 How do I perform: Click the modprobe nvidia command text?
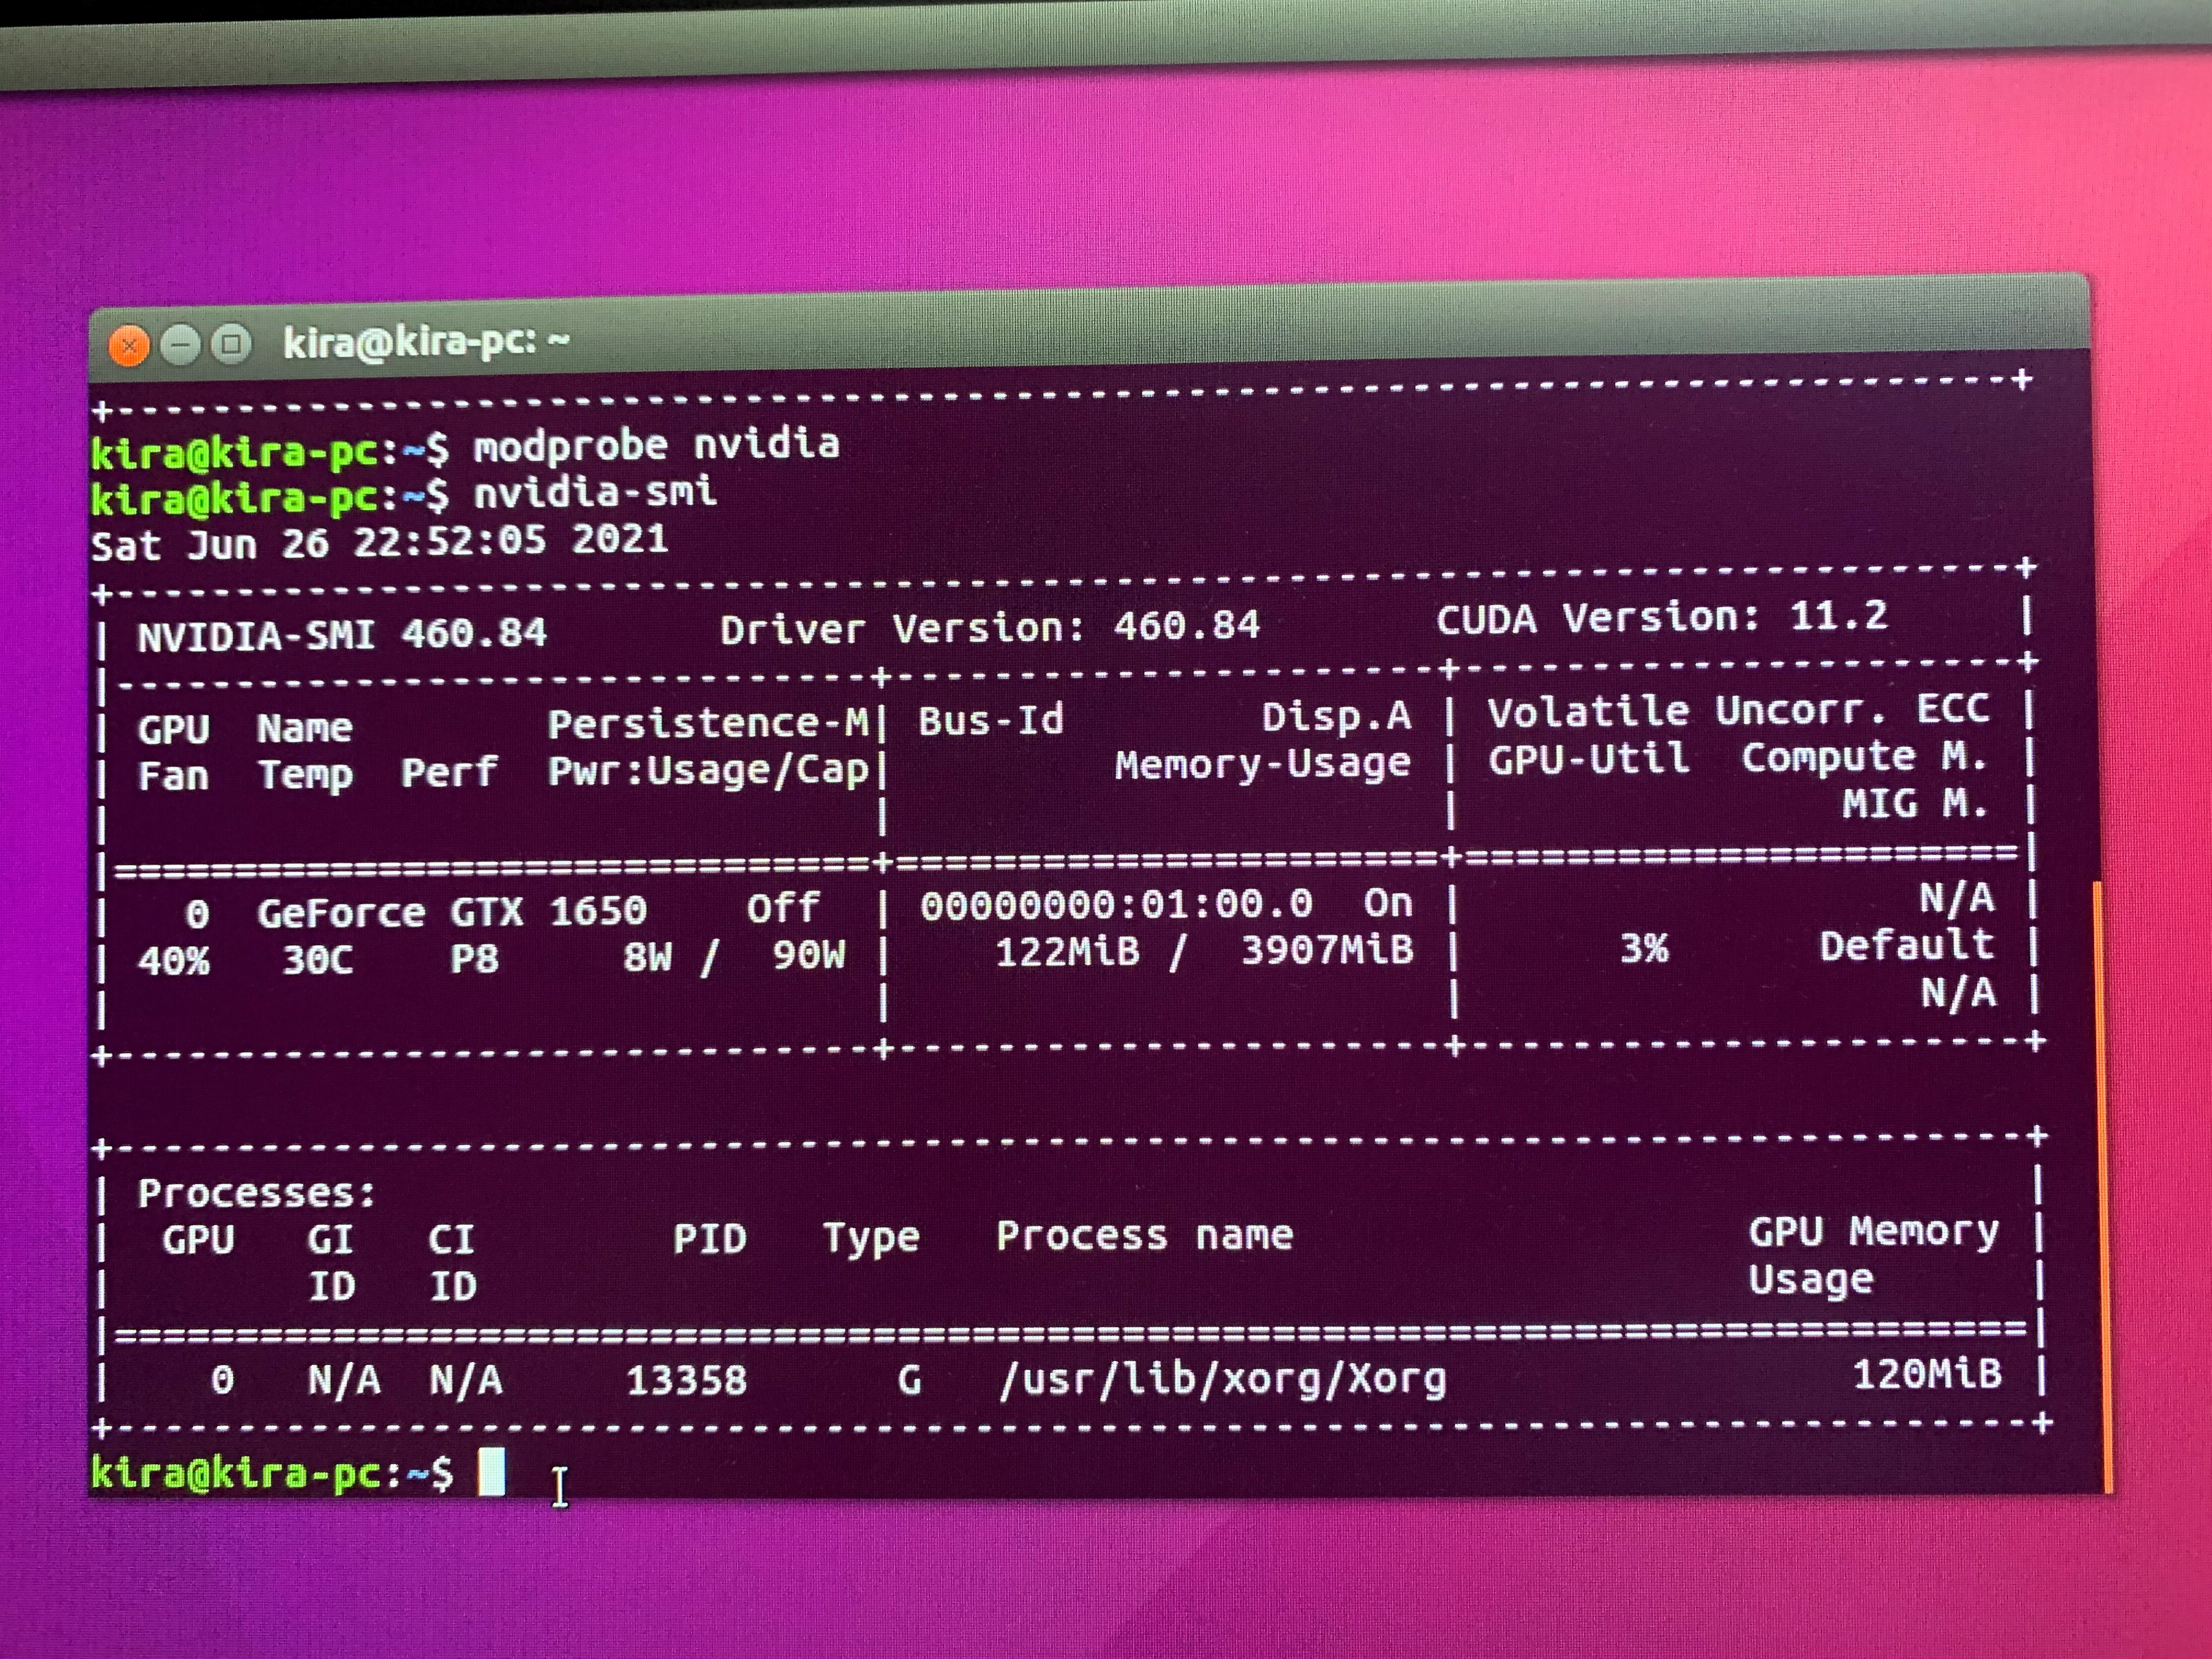pyautogui.click(x=656, y=445)
